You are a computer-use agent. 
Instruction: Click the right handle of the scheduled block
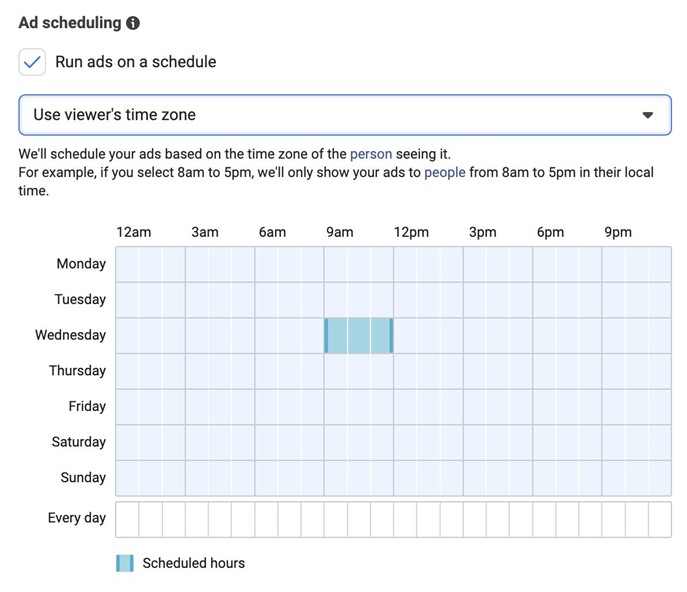click(x=391, y=335)
